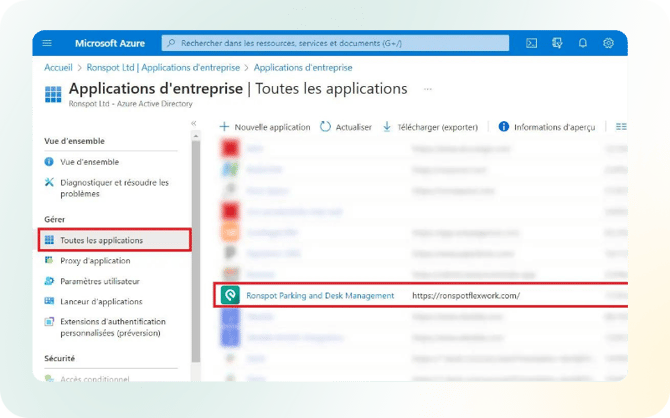
Task: Click the Télécharger download arrow icon
Action: coord(387,127)
